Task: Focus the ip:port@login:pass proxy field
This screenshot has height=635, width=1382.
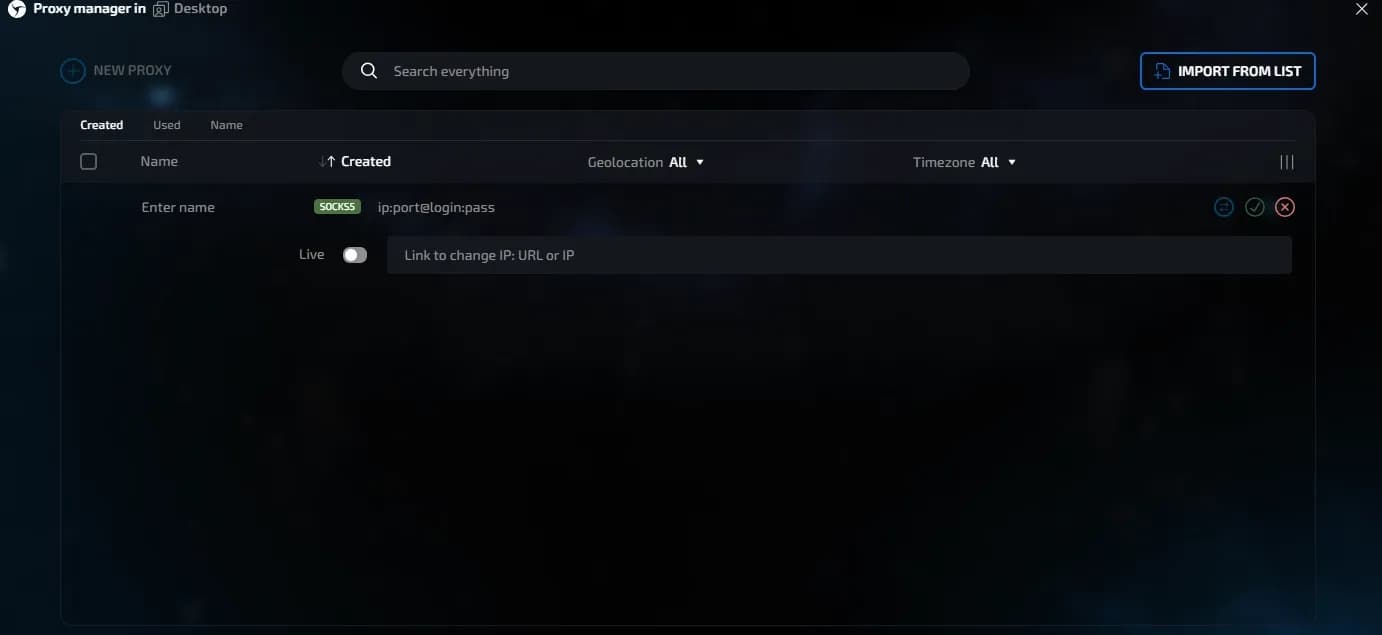Action: (436, 207)
